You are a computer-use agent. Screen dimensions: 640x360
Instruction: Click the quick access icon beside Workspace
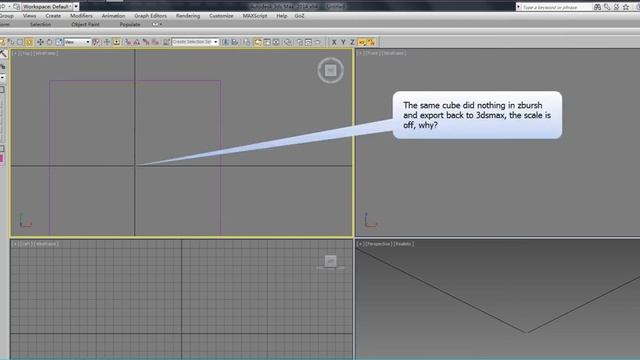pos(16,7)
